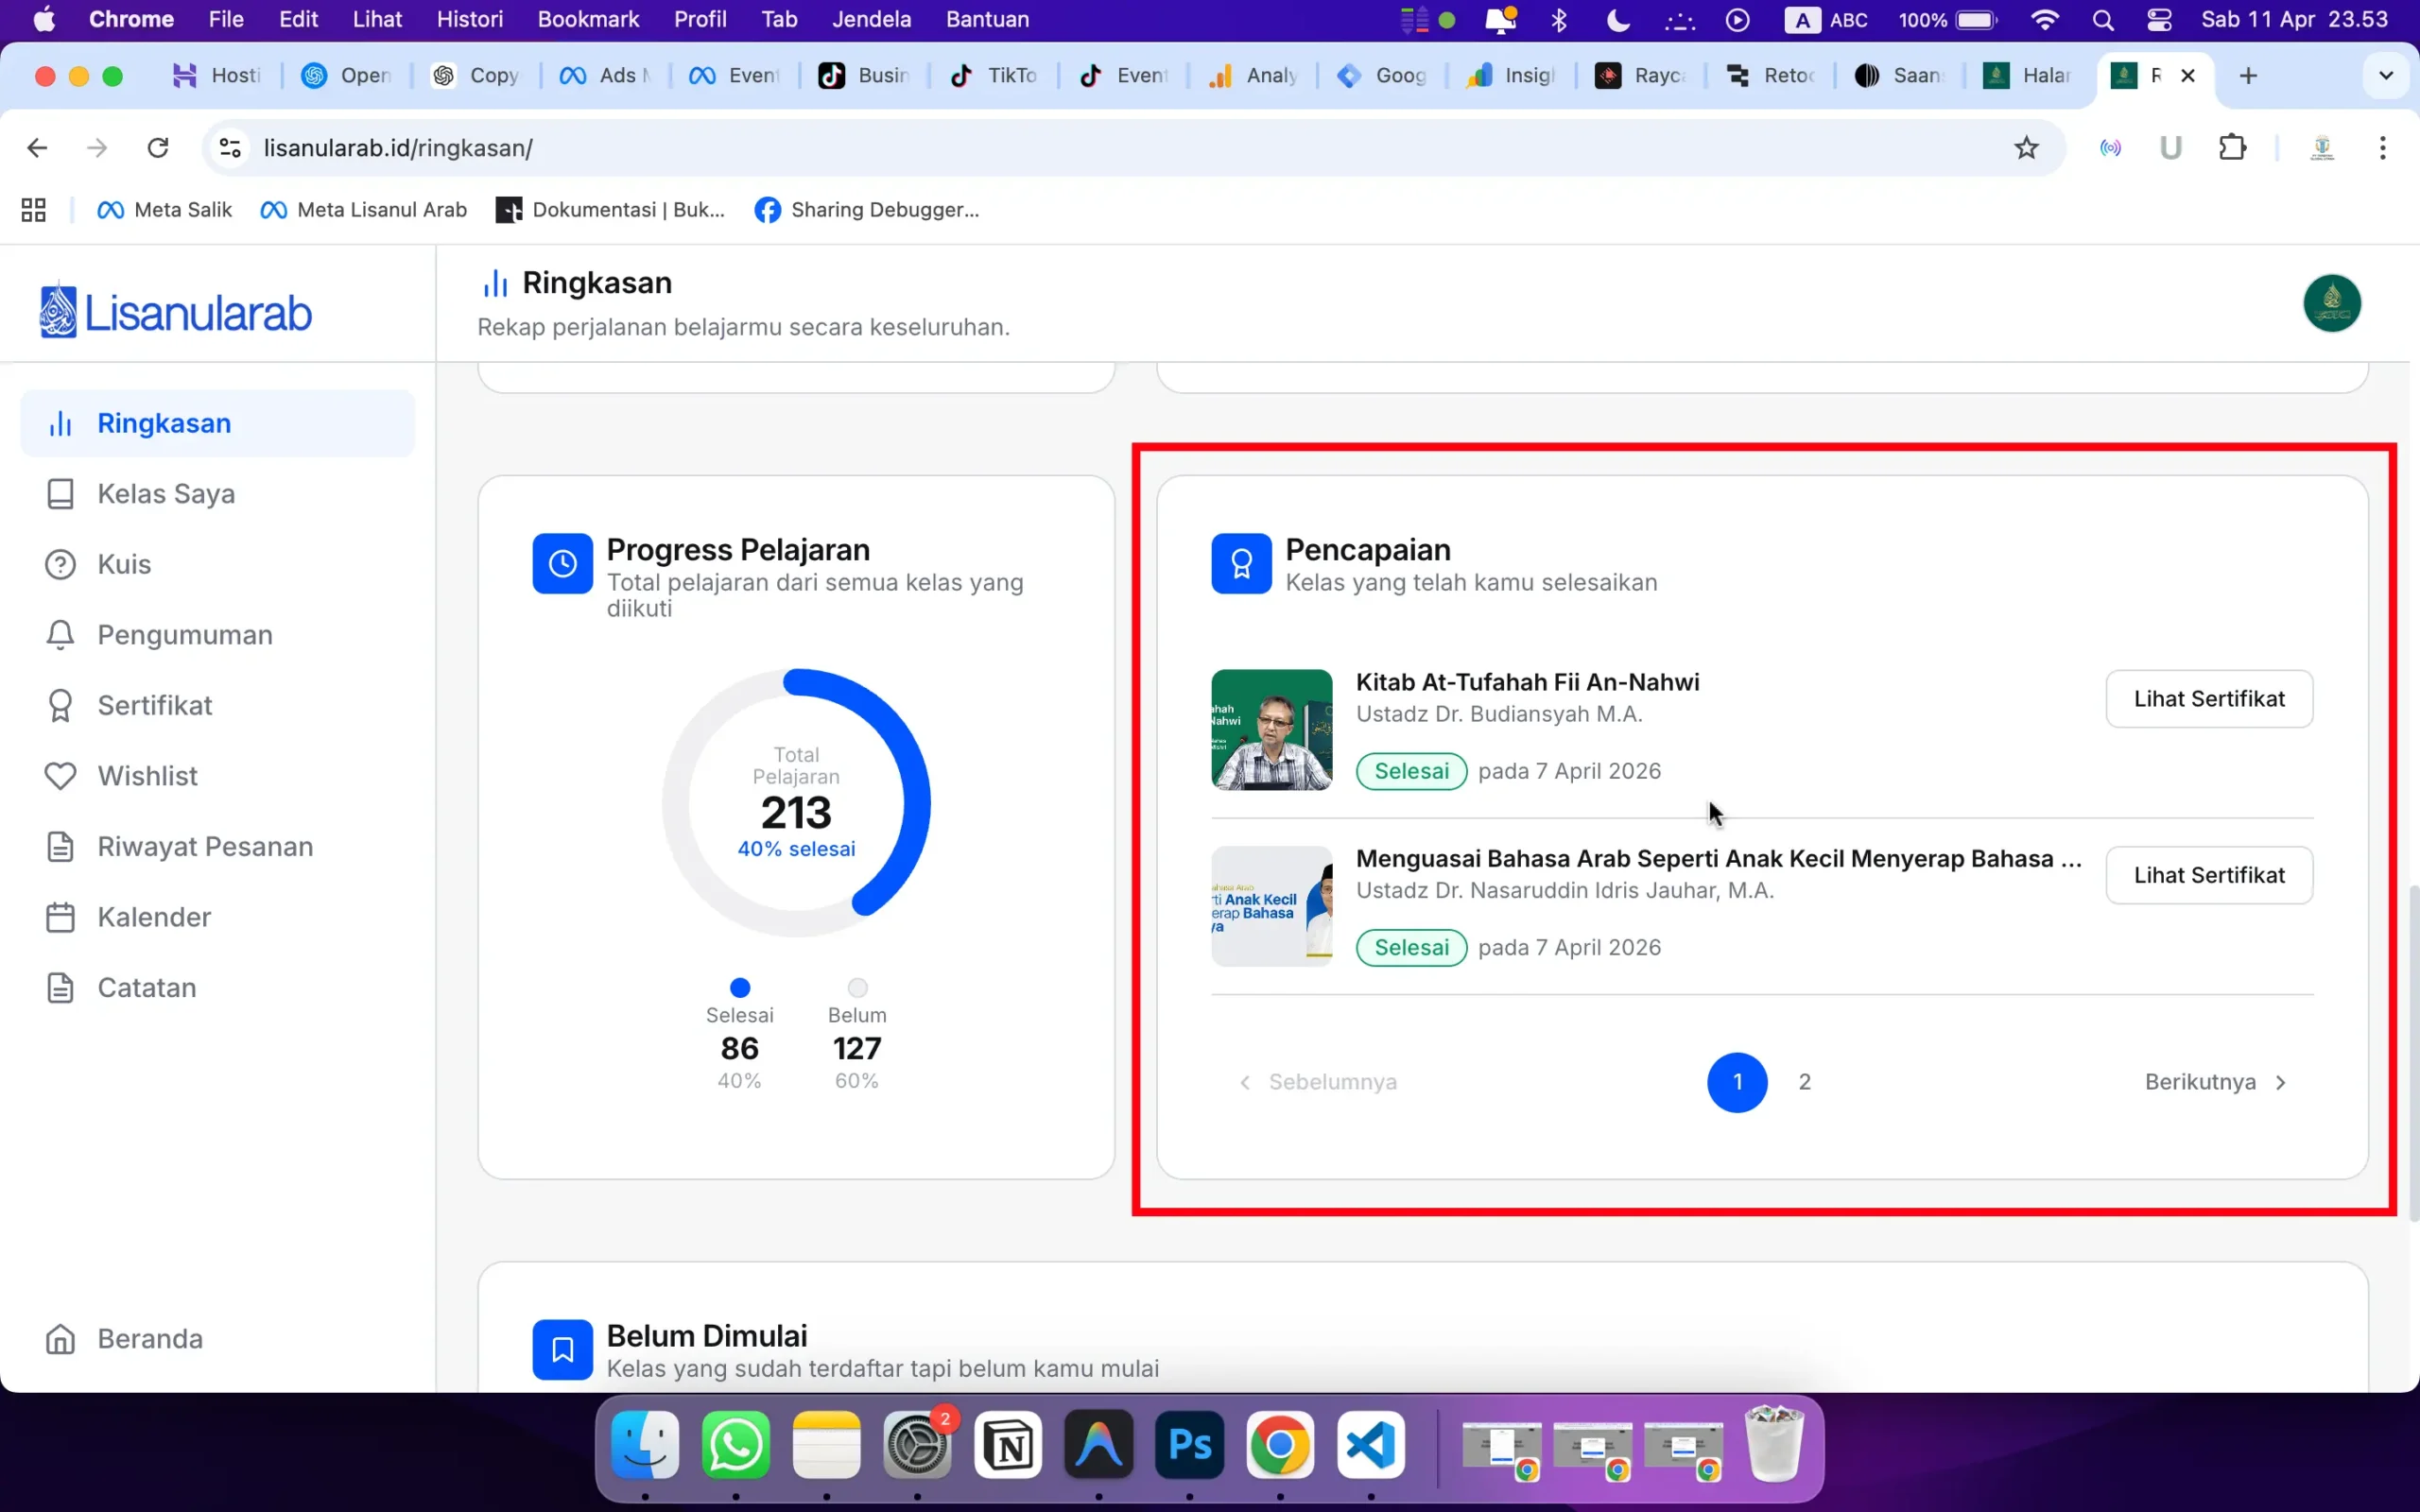
Task: Open the Bookmark menu in menu bar
Action: tap(588, 20)
